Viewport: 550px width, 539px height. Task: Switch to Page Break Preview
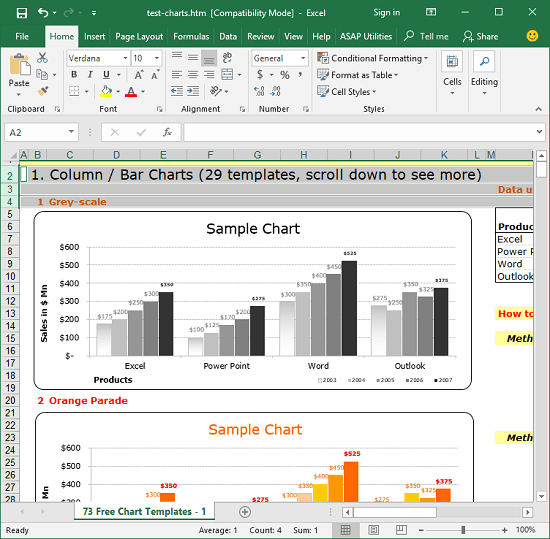[401, 530]
